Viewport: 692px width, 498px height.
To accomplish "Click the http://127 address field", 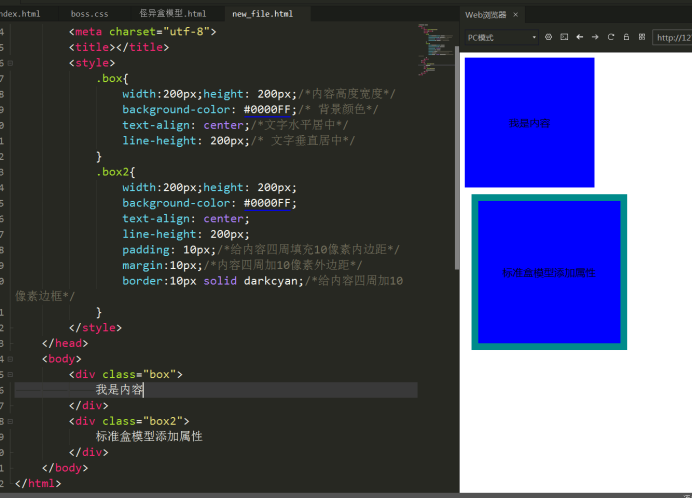I will pyautogui.click(x=672, y=38).
